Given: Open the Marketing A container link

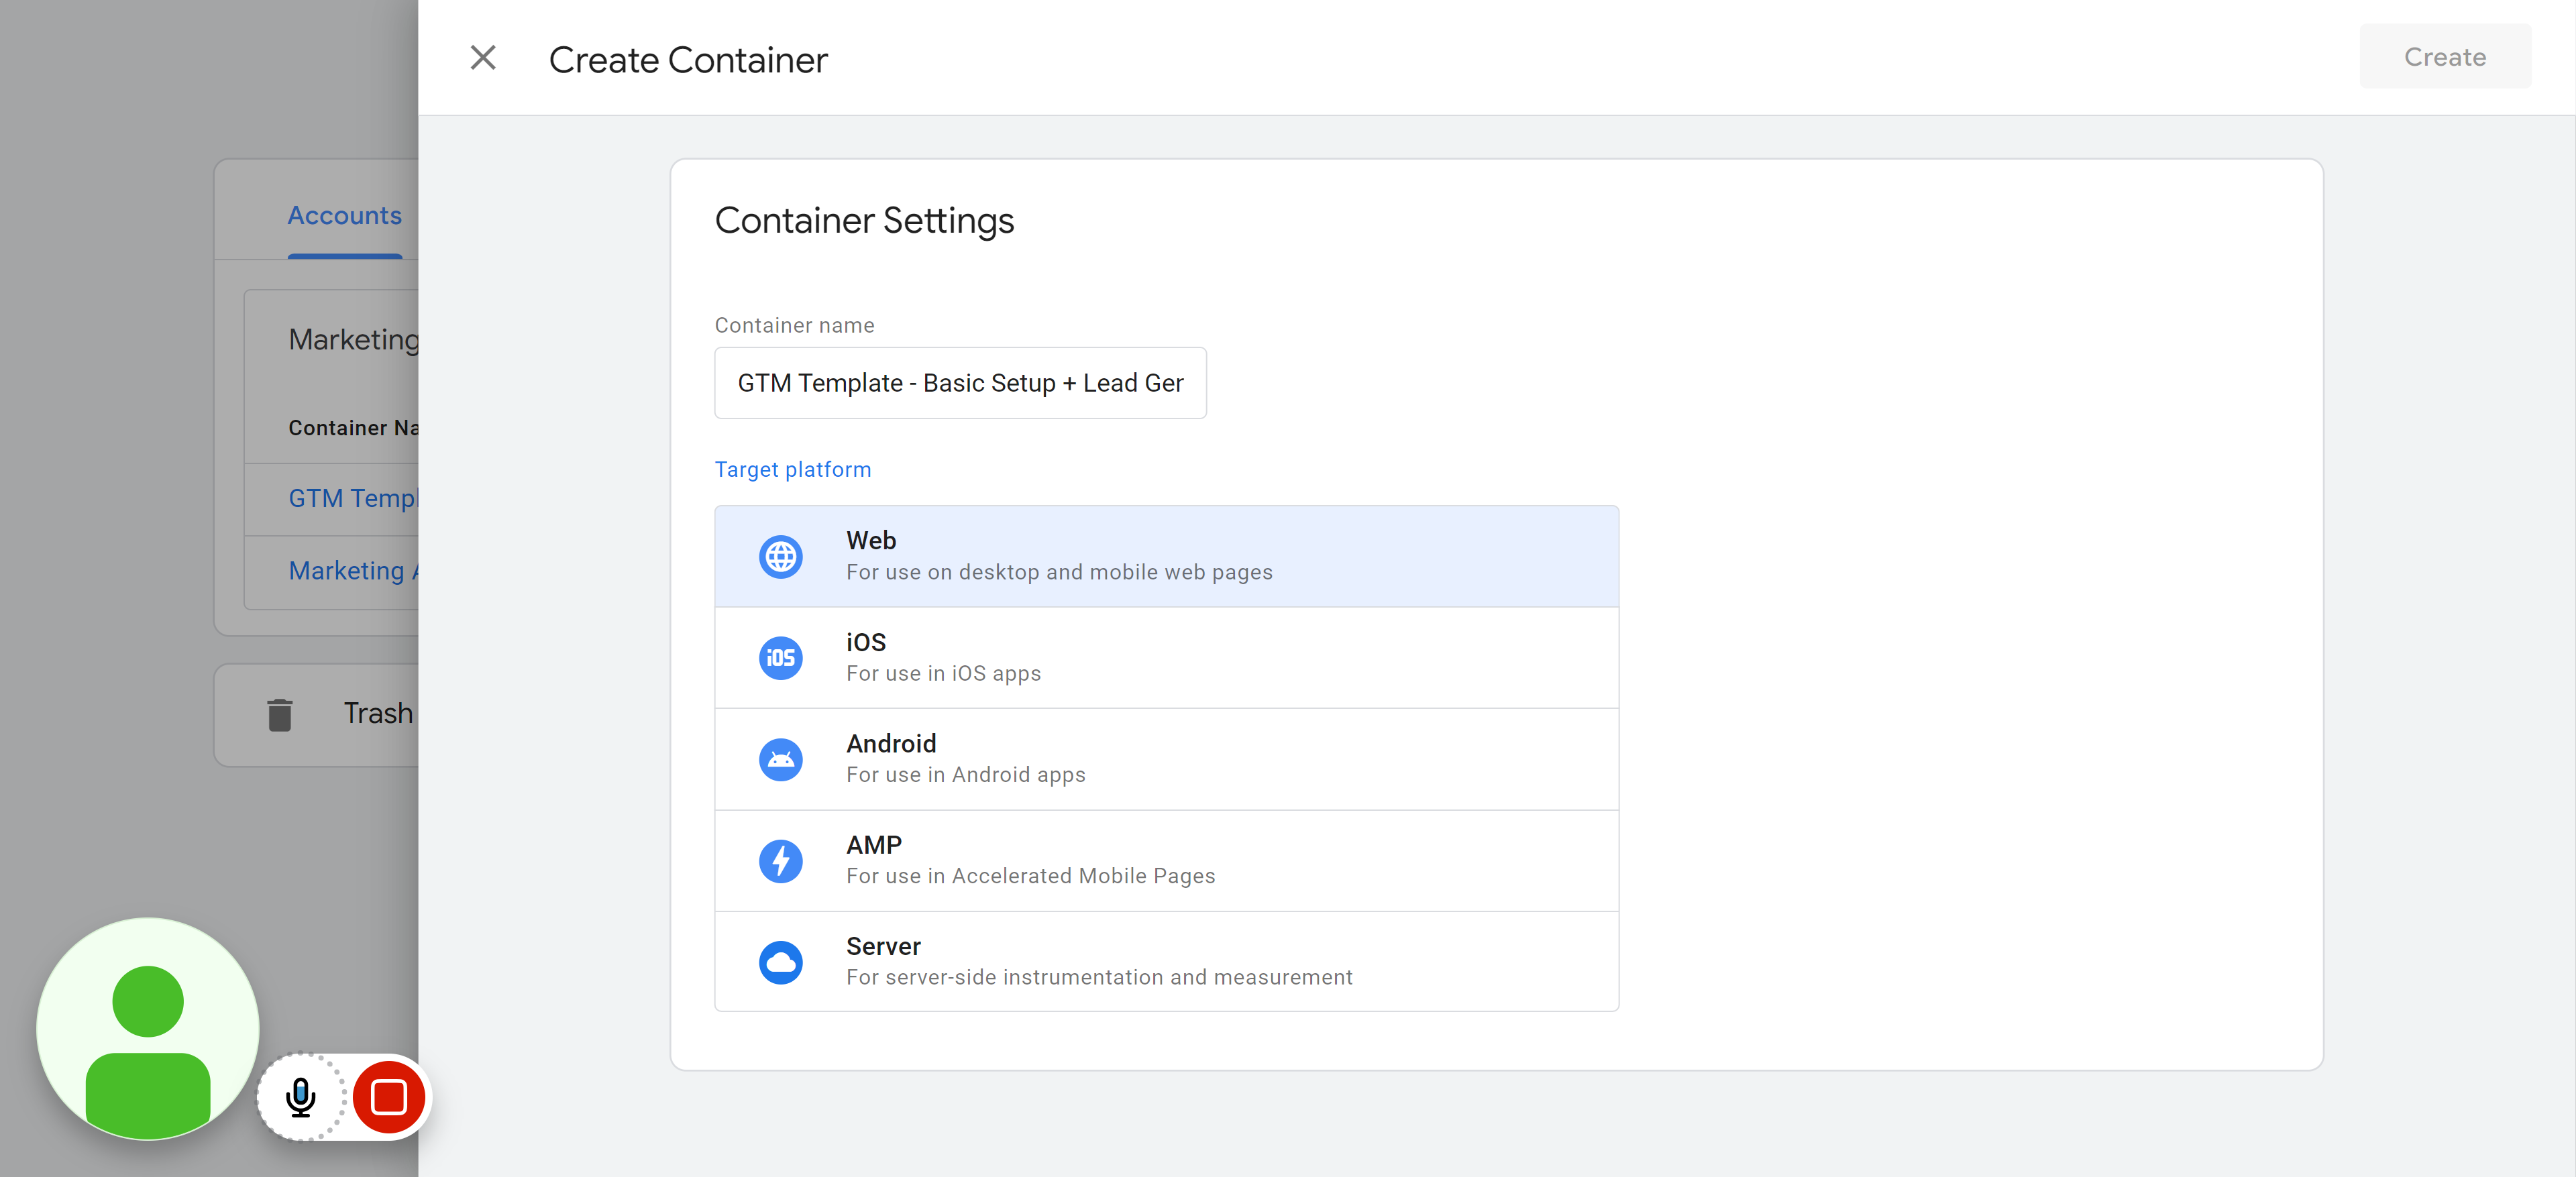Looking at the screenshot, I should pos(352,570).
